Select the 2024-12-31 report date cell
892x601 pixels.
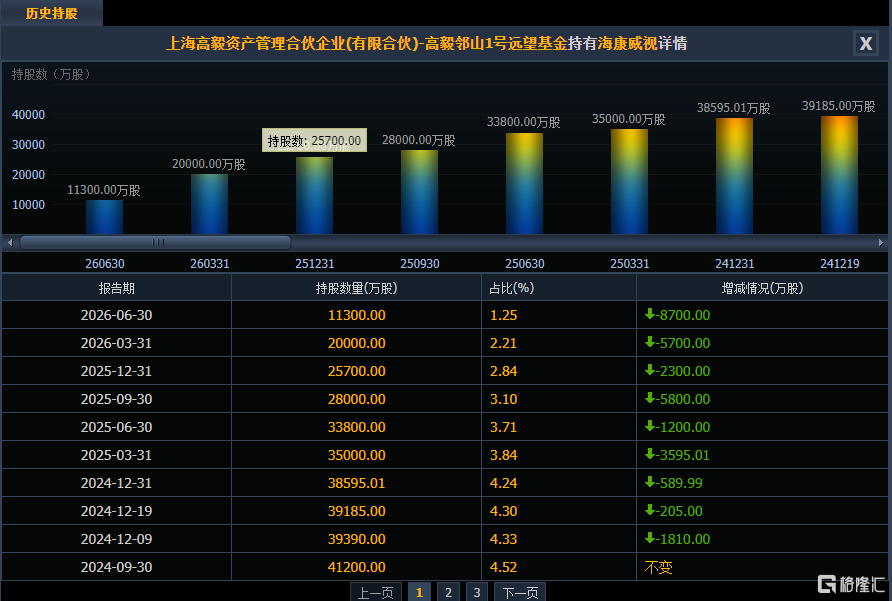(x=117, y=483)
